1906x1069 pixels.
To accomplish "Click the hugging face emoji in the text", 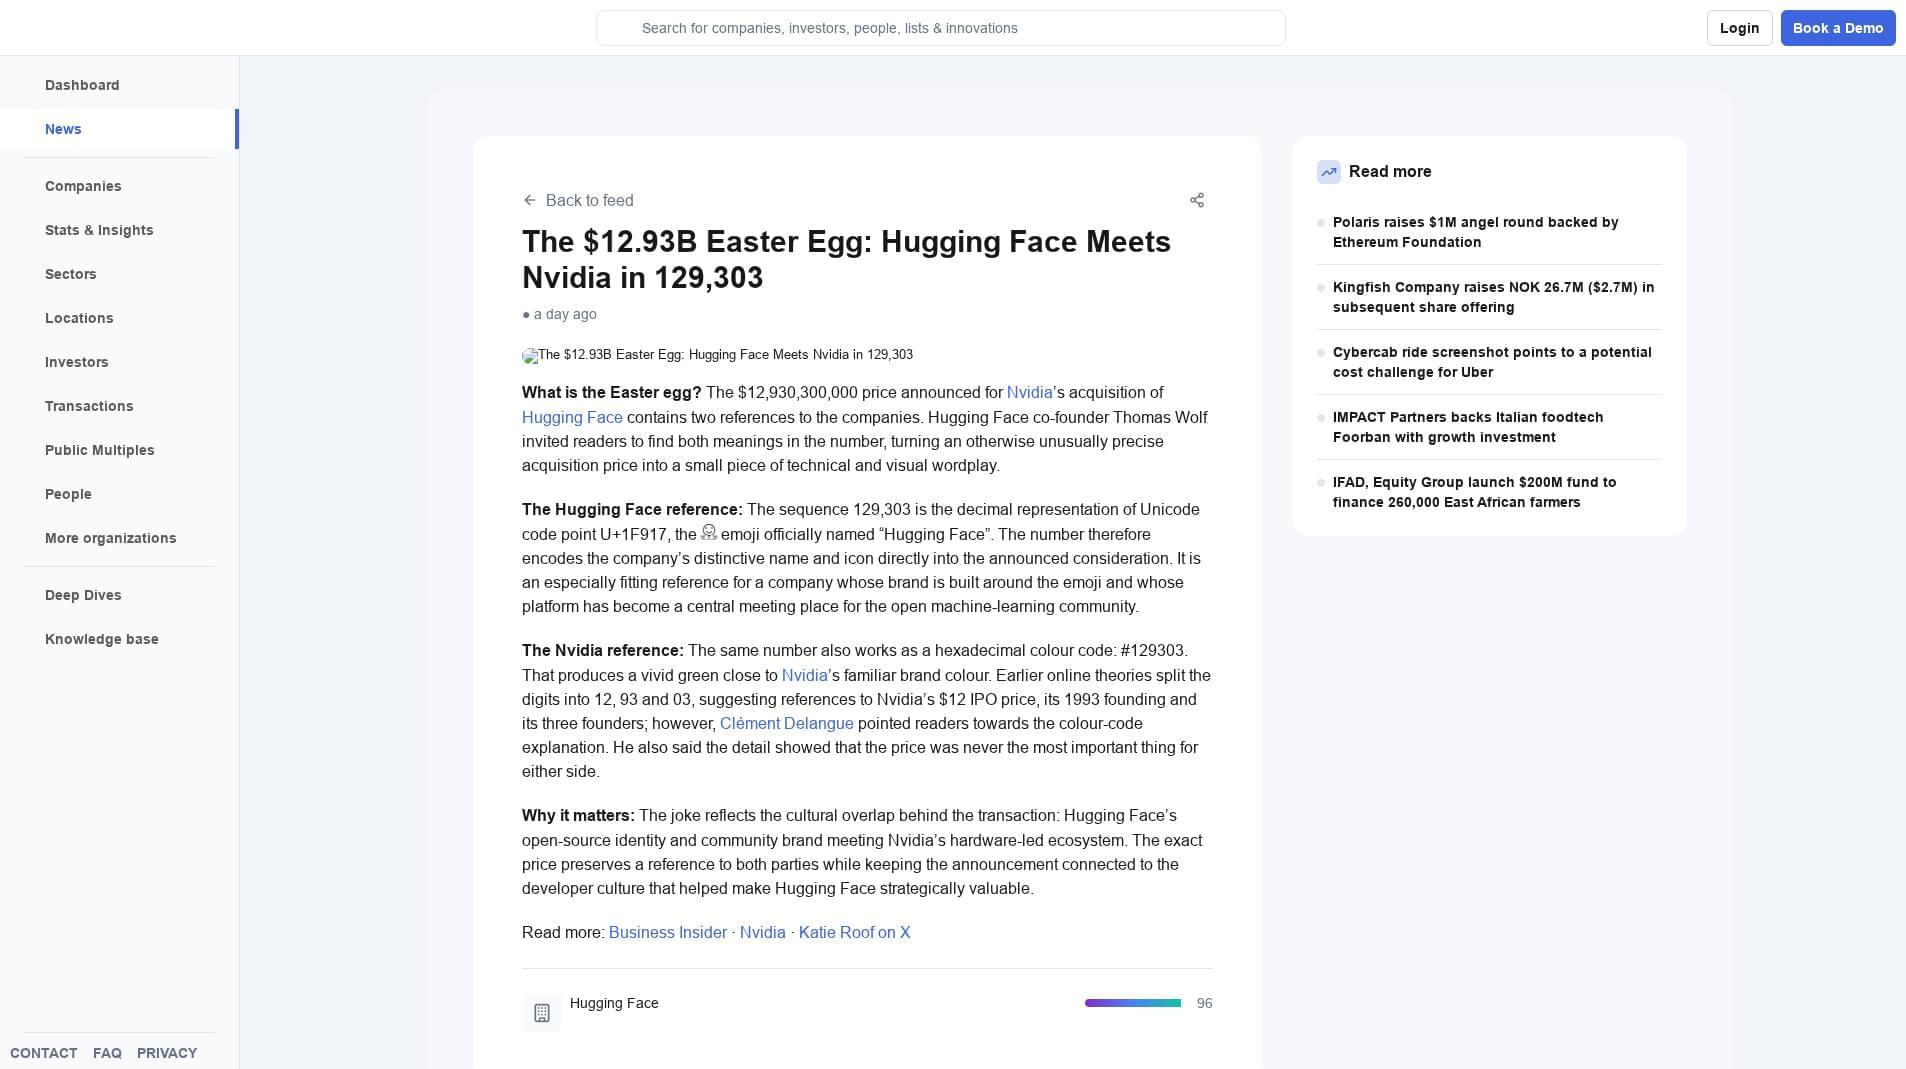I will 709,533.
